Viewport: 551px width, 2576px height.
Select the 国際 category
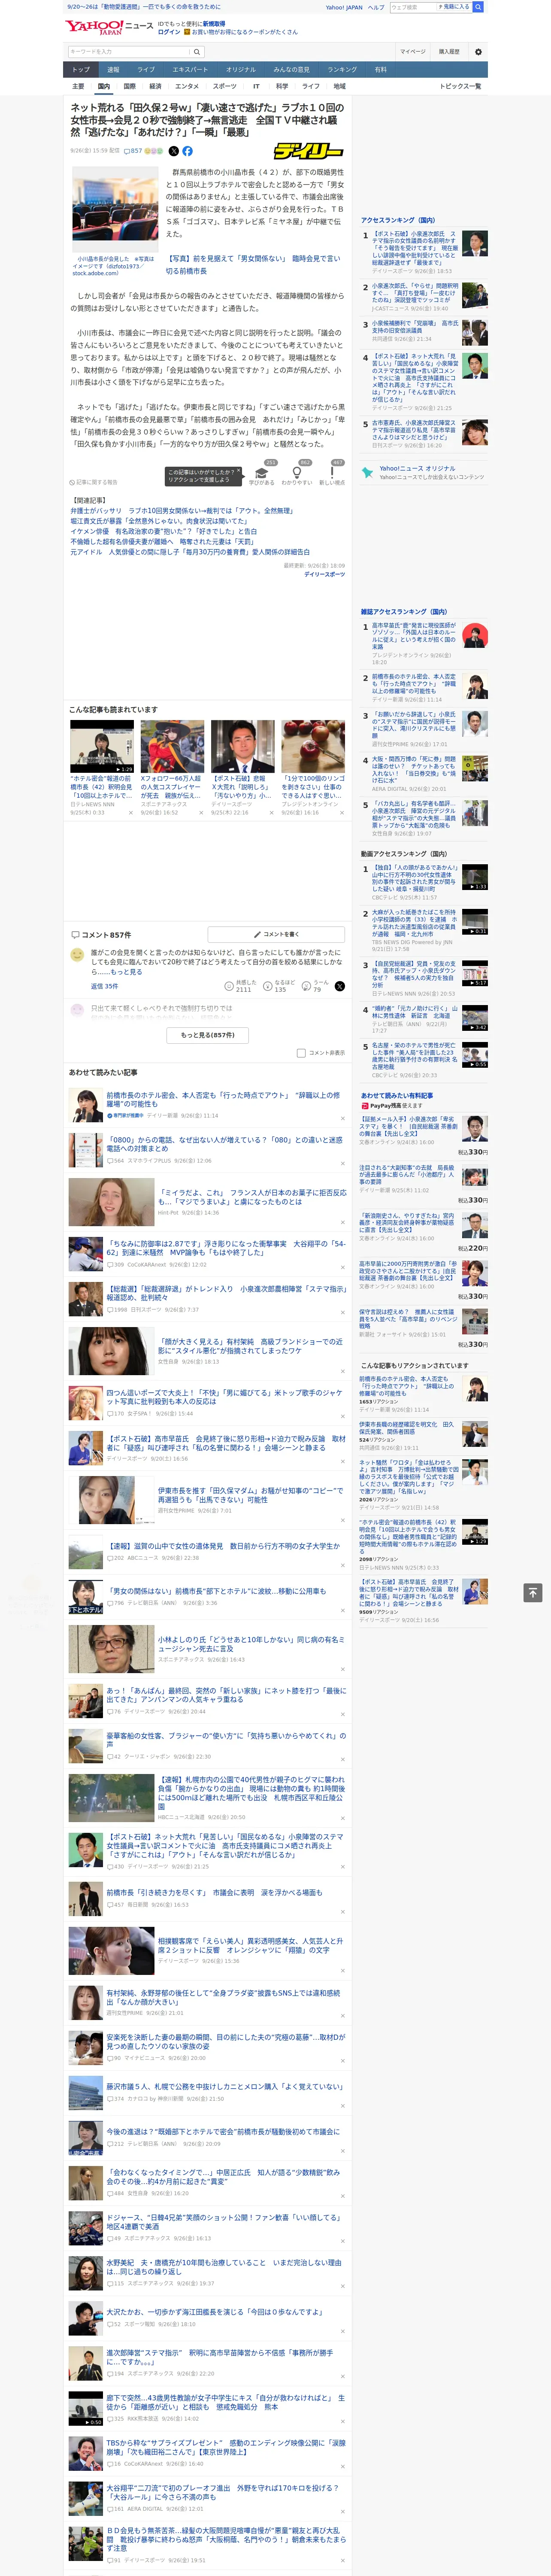[129, 86]
